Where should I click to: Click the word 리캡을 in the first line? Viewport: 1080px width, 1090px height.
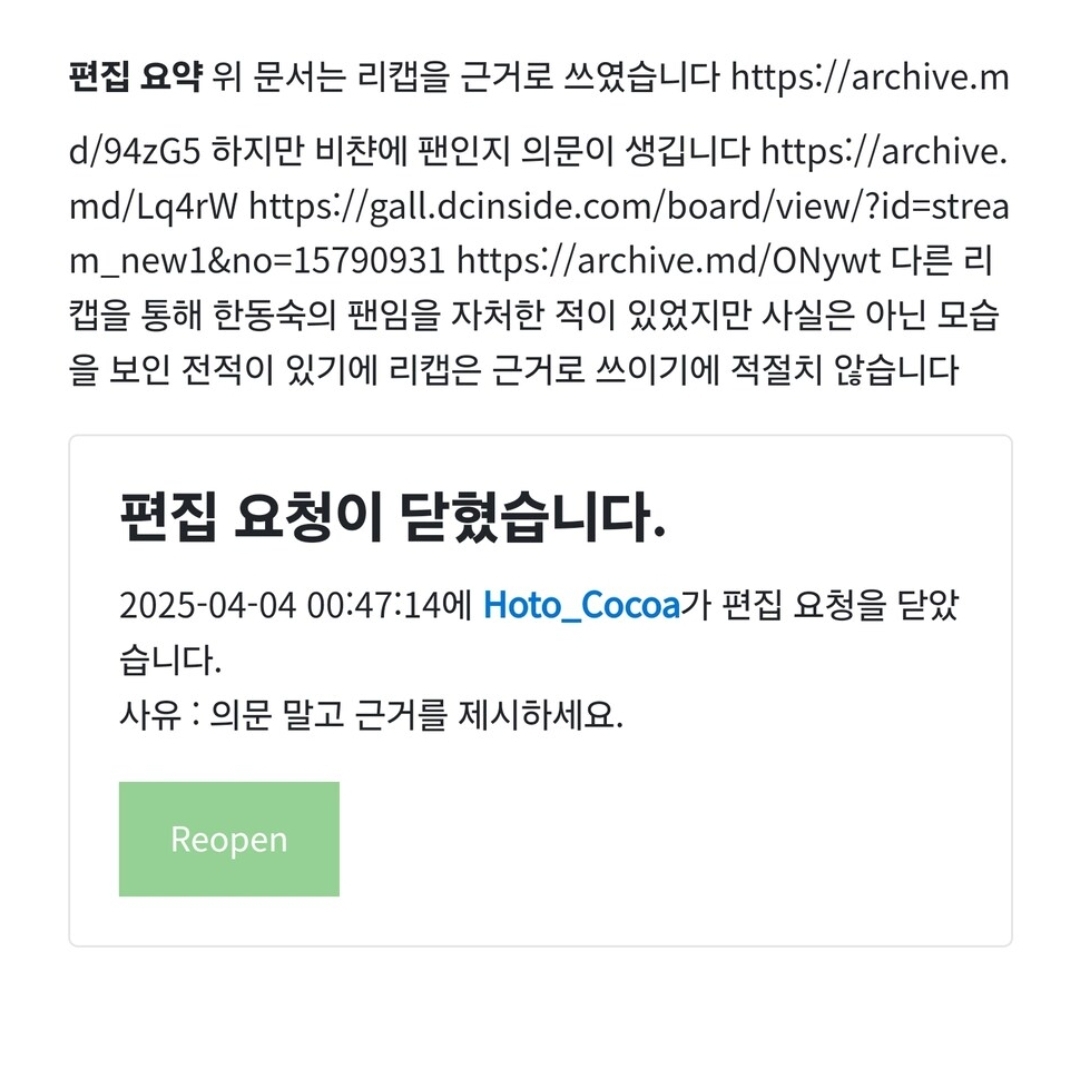[x=403, y=76]
